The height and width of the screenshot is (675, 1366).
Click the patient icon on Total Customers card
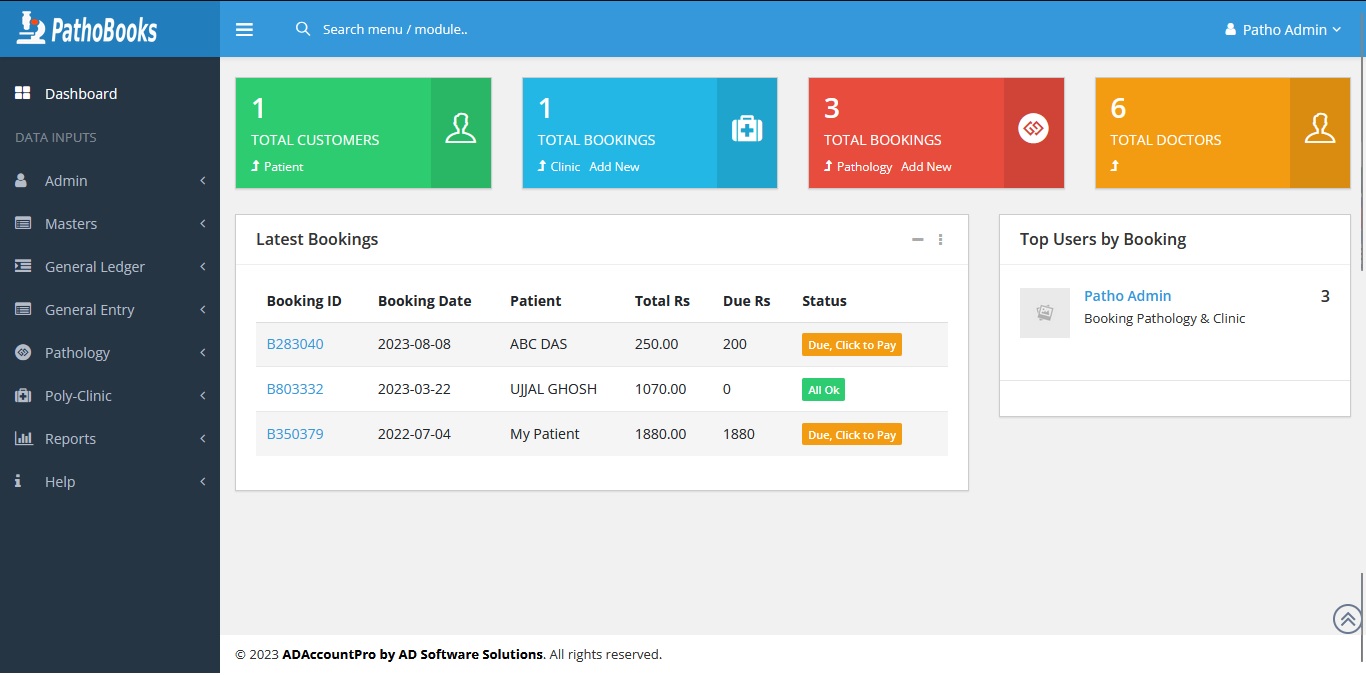click(x=460, y=129)
